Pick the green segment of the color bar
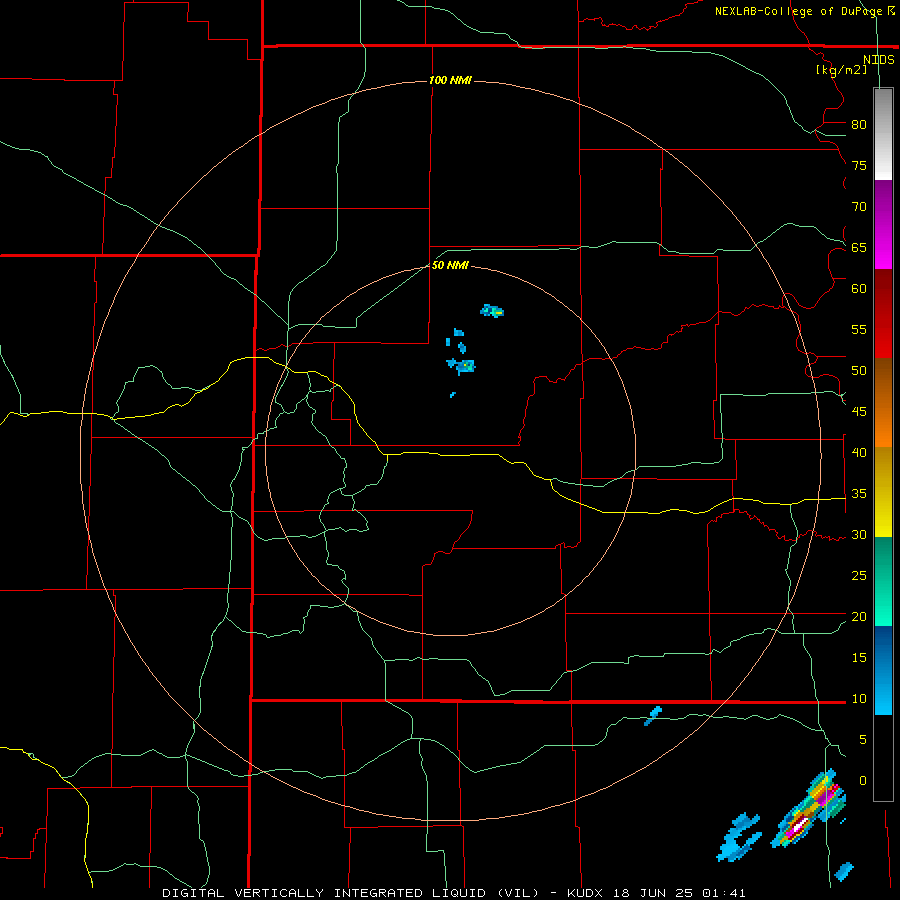 (x=883, y=581)
